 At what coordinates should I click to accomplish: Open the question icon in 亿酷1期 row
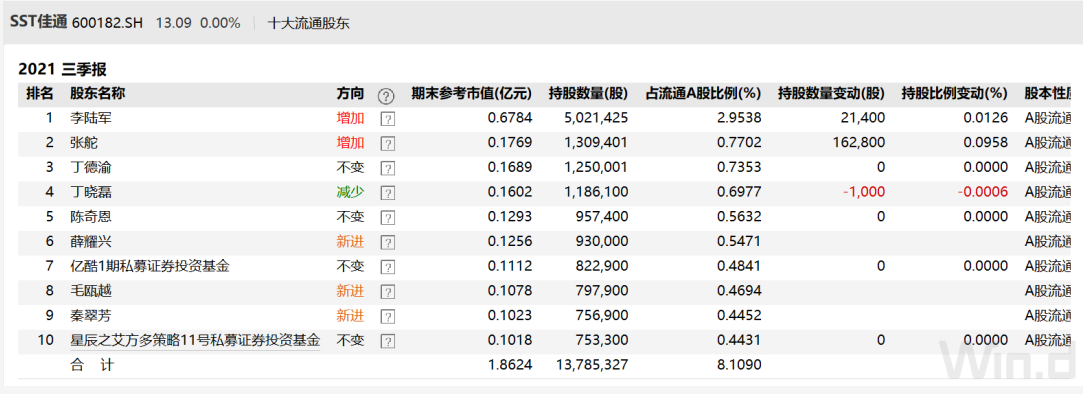coord(387,267)
